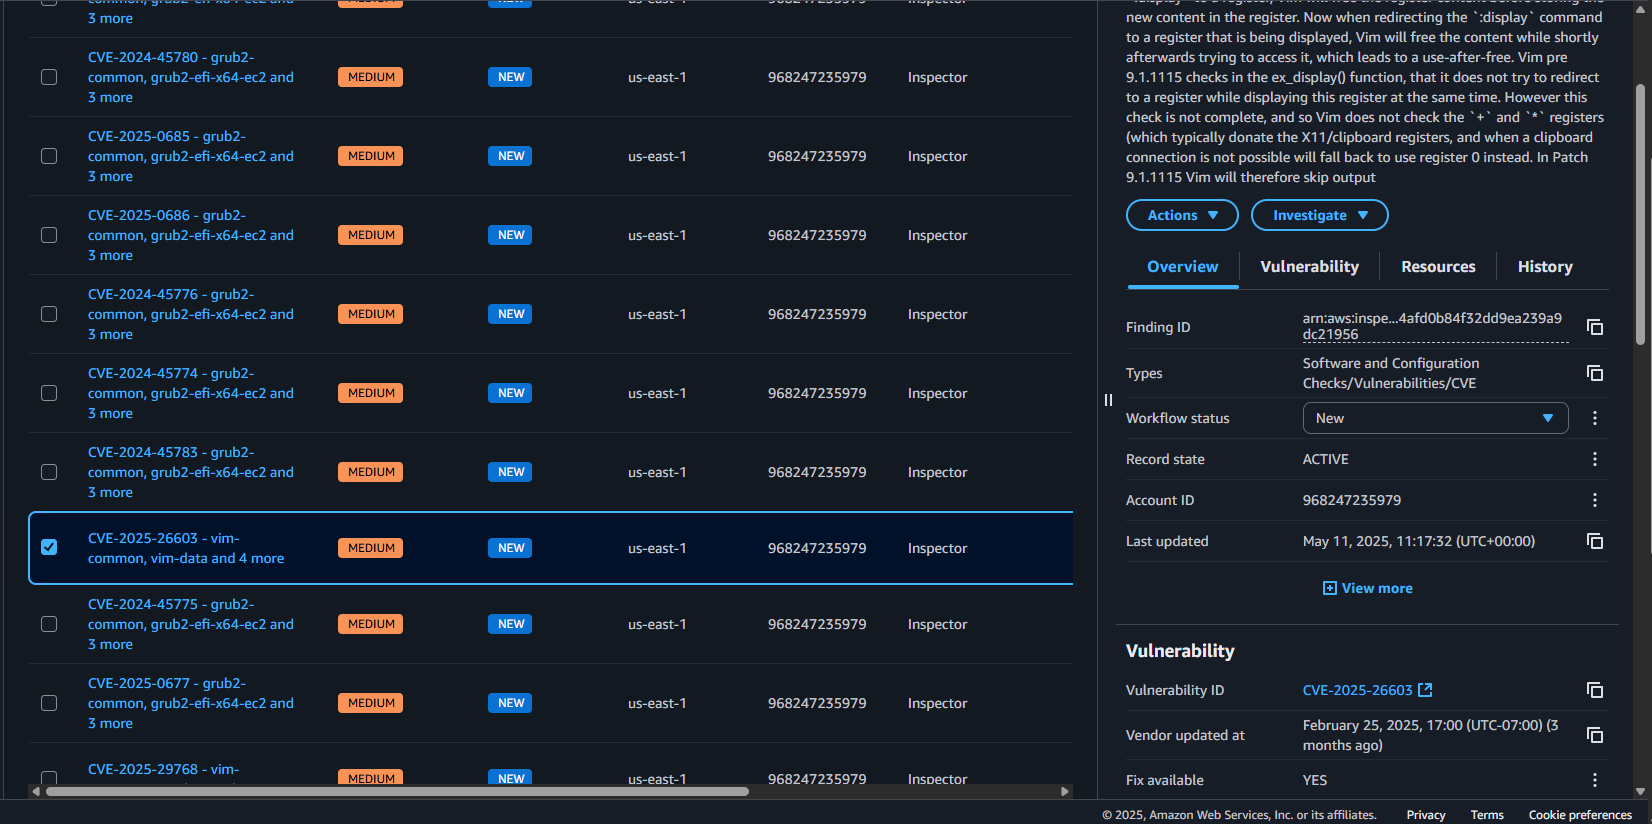Open more options for Fix available
The width and height of the screenshot is (1652, 824).
click(1595, 780)
